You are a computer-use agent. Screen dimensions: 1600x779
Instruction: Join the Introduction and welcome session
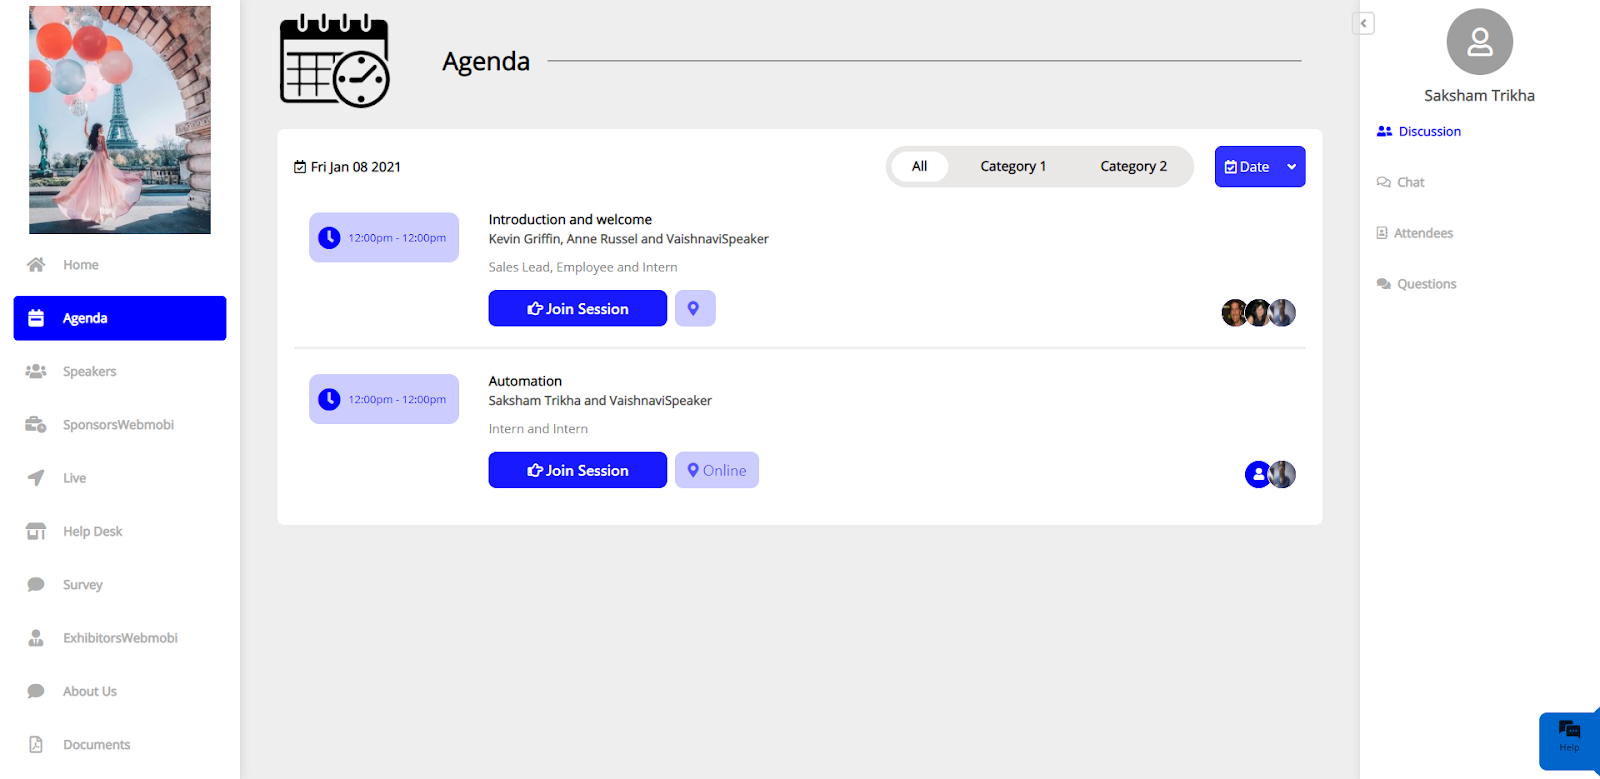578,308
